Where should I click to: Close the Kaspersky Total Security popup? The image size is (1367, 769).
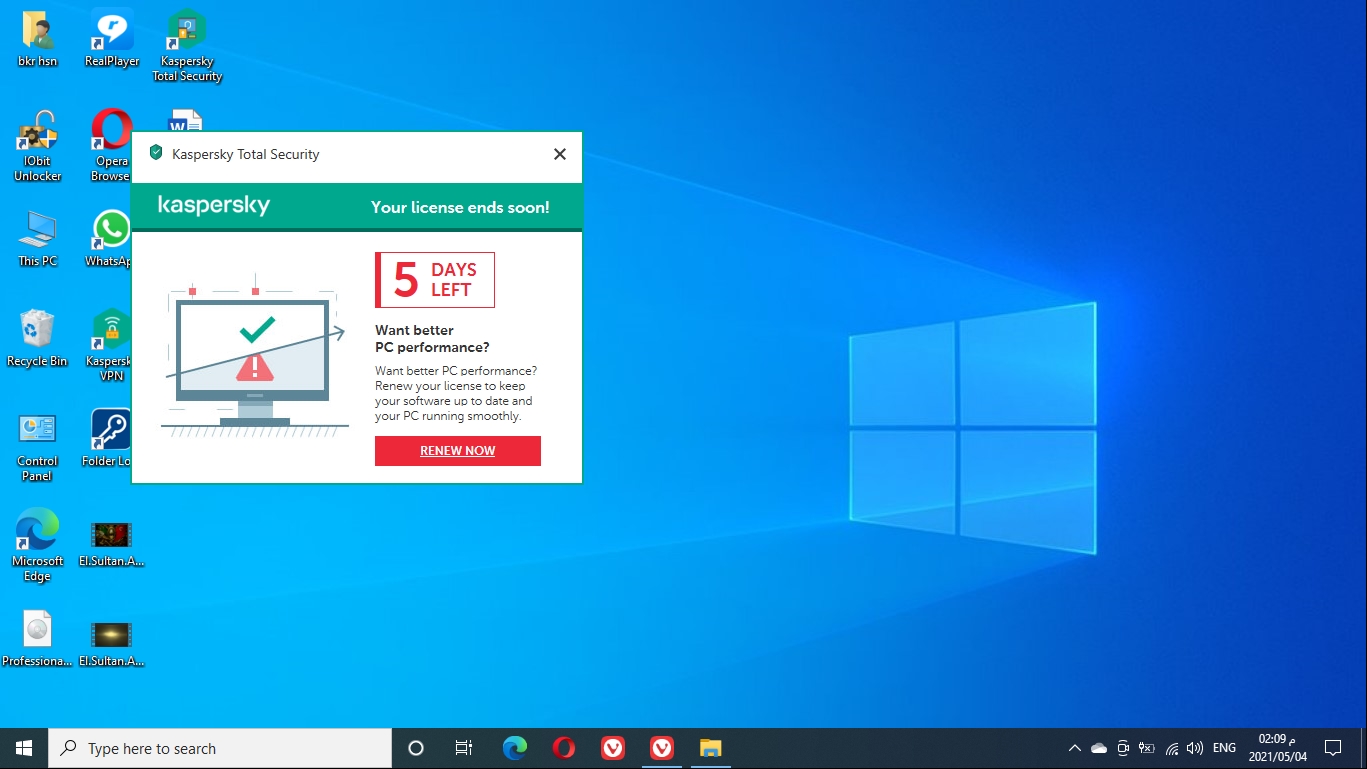[560, 154]
